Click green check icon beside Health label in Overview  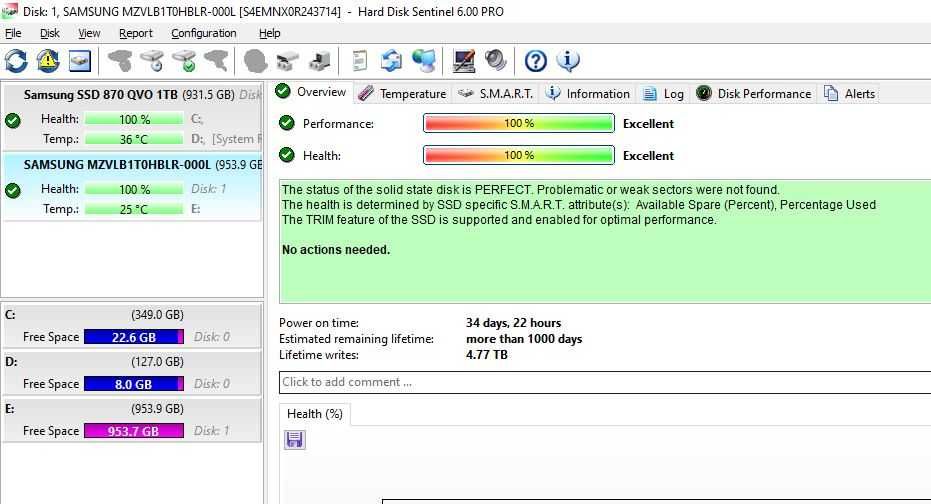[287, 155]
